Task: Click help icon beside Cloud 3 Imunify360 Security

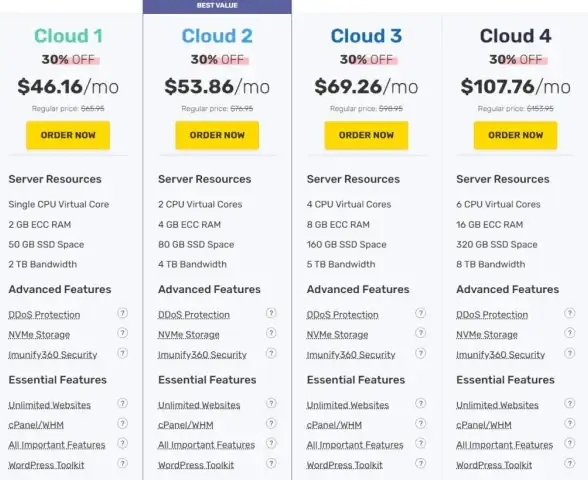Action: click(x=420, y=353)
